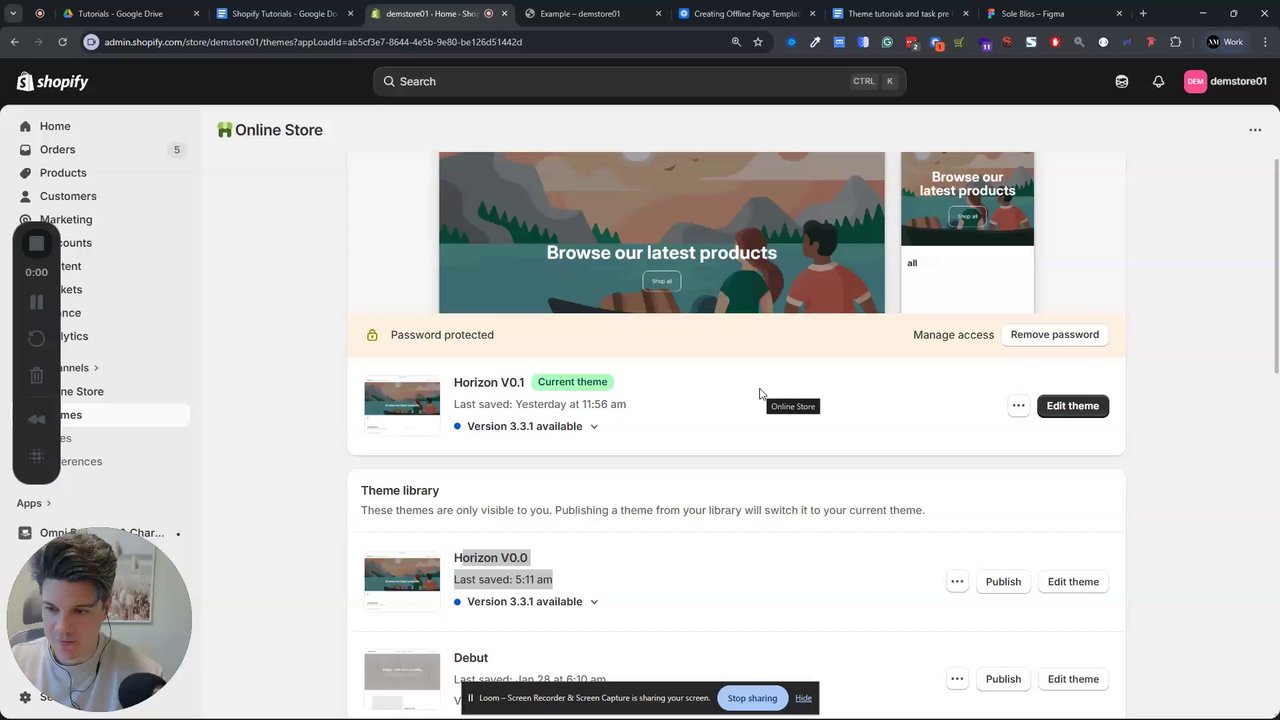Open the Shopify logo home link
This screenshot has width=1280, height=720.
(x=53, y=81)
